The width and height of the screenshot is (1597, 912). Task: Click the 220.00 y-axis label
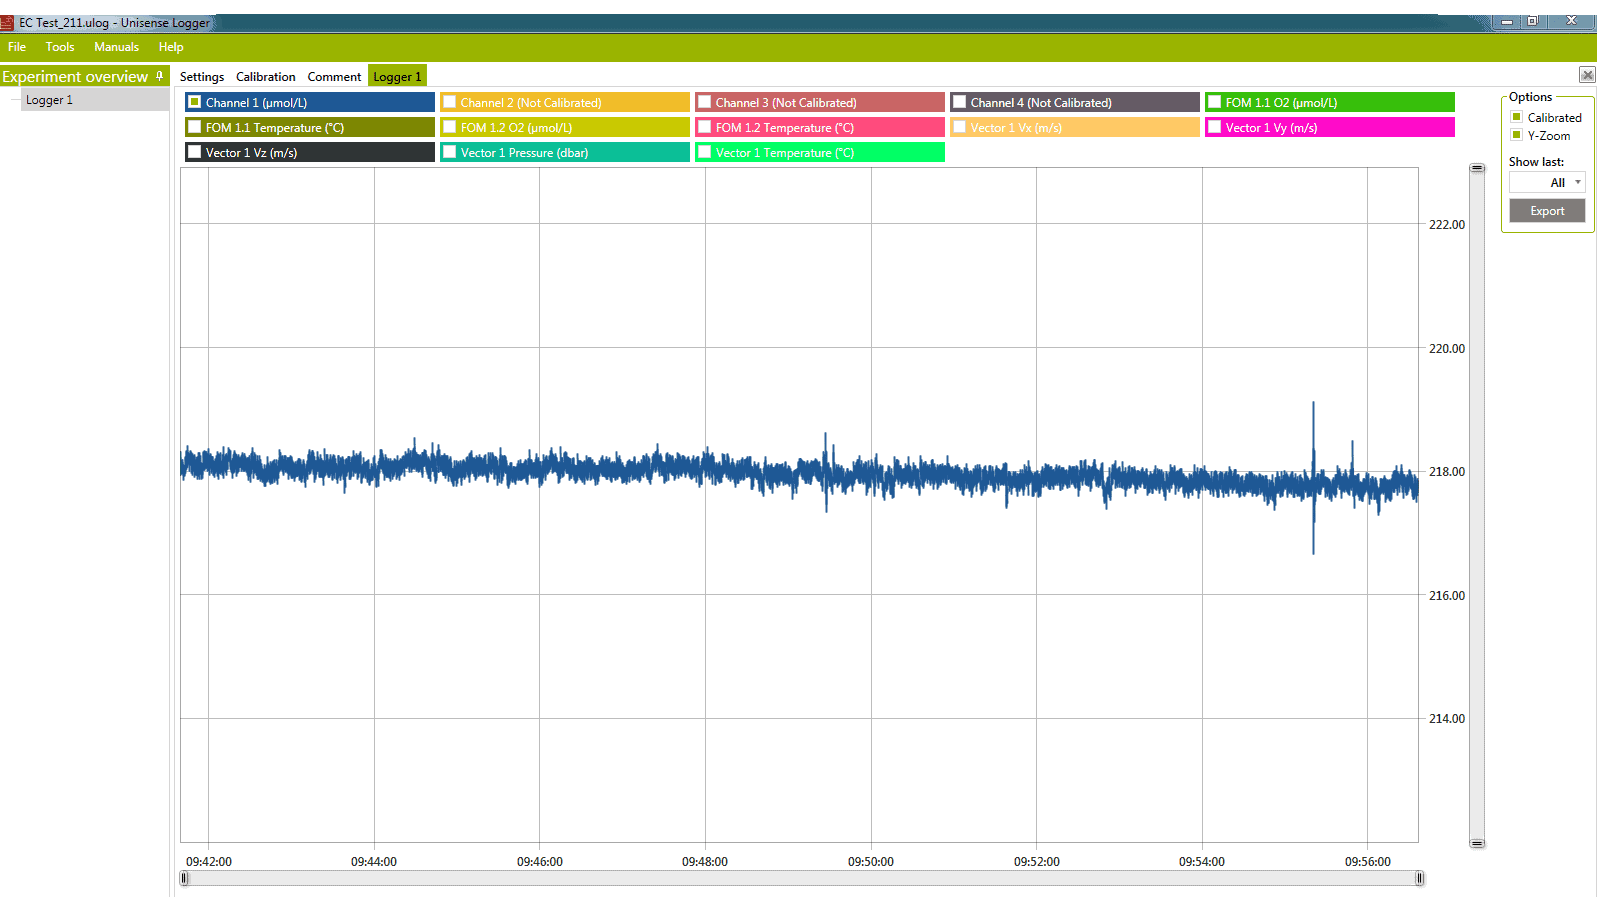pos(1447,349)
